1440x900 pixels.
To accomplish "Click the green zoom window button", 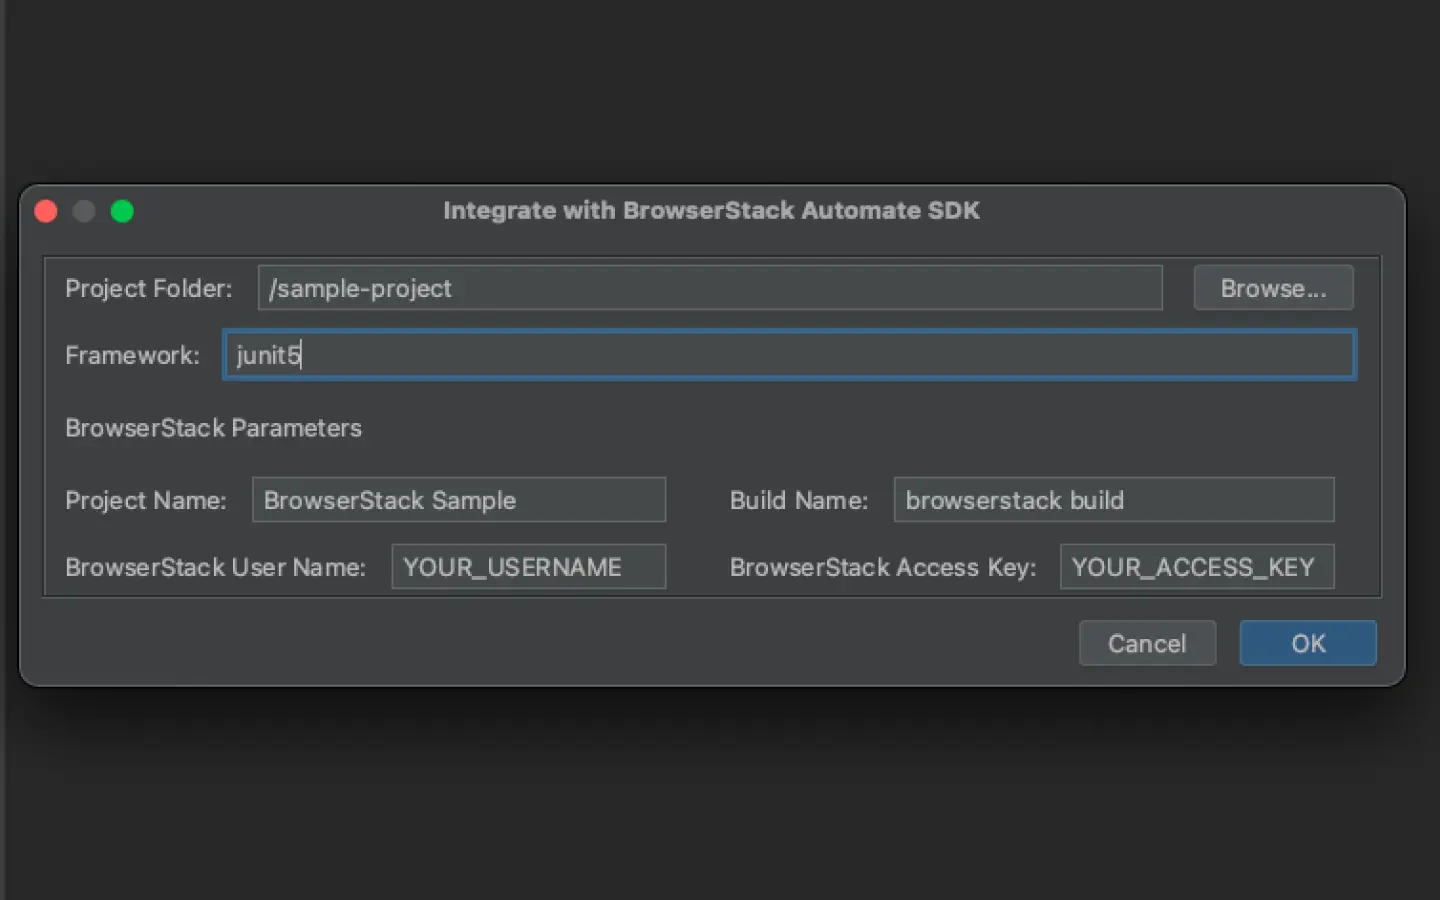I will (x=122, y=211).
